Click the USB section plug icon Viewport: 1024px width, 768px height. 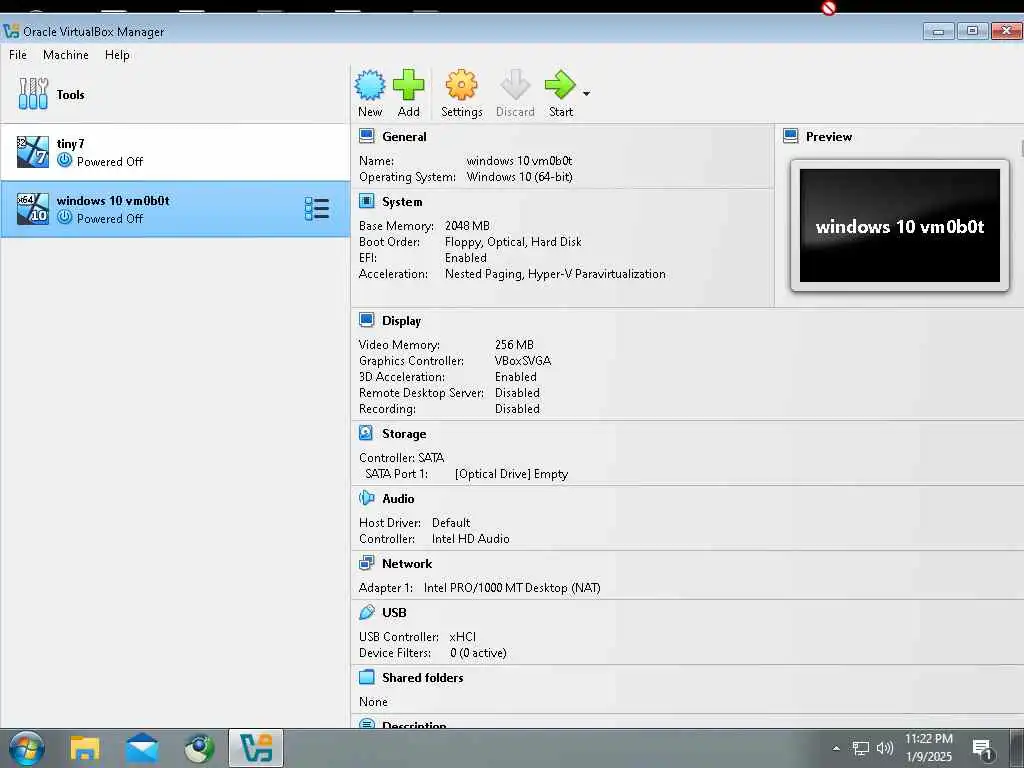point(366,612)
